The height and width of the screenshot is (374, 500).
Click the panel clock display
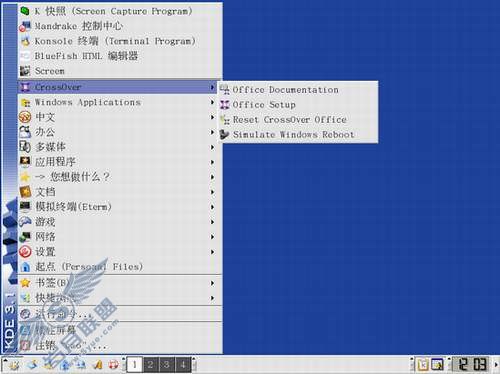(472, 364)
